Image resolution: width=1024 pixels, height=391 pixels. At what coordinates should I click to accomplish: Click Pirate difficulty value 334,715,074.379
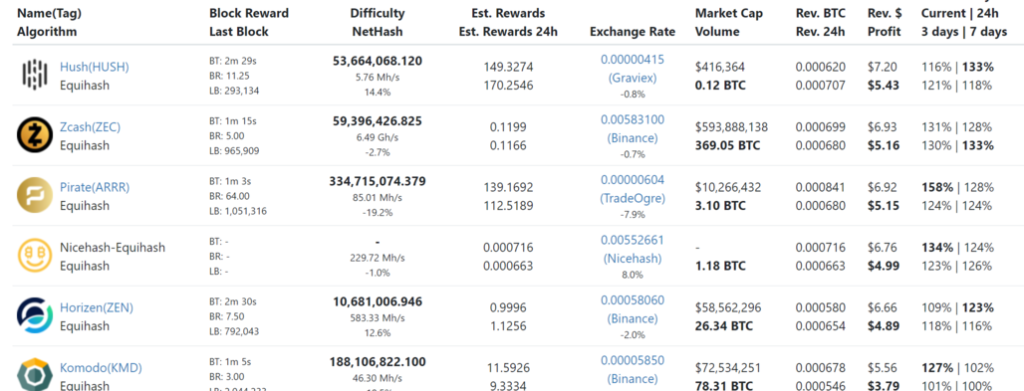coord(377,181)
